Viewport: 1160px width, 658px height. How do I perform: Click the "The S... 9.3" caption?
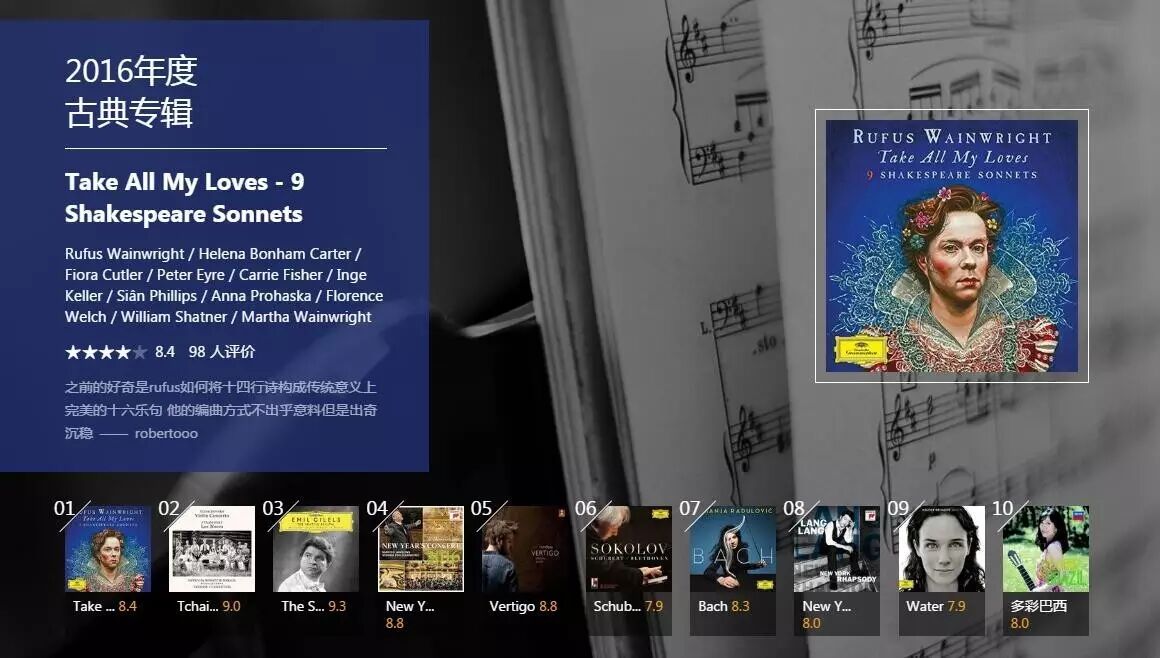click(x=314, y=606)
